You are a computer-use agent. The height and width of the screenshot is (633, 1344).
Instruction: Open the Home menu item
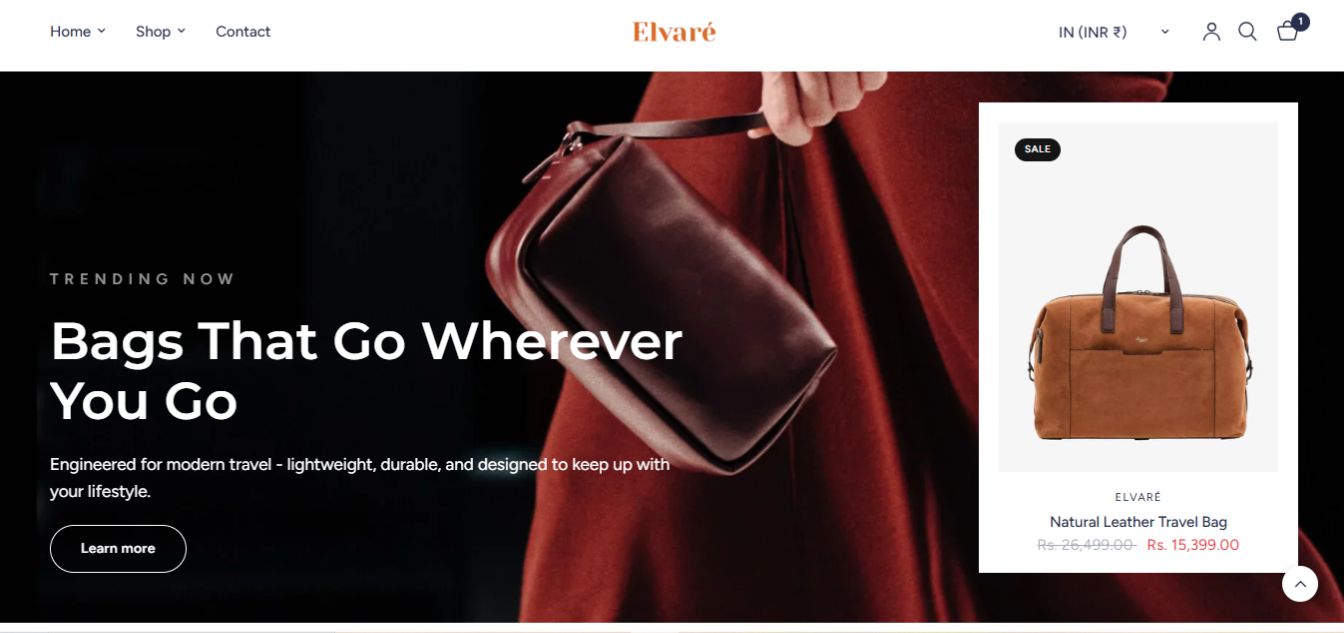[x=70, y=31]
